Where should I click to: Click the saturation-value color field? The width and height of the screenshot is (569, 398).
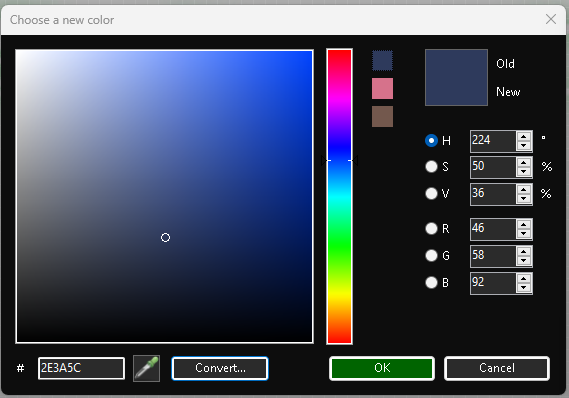point(164,196)
